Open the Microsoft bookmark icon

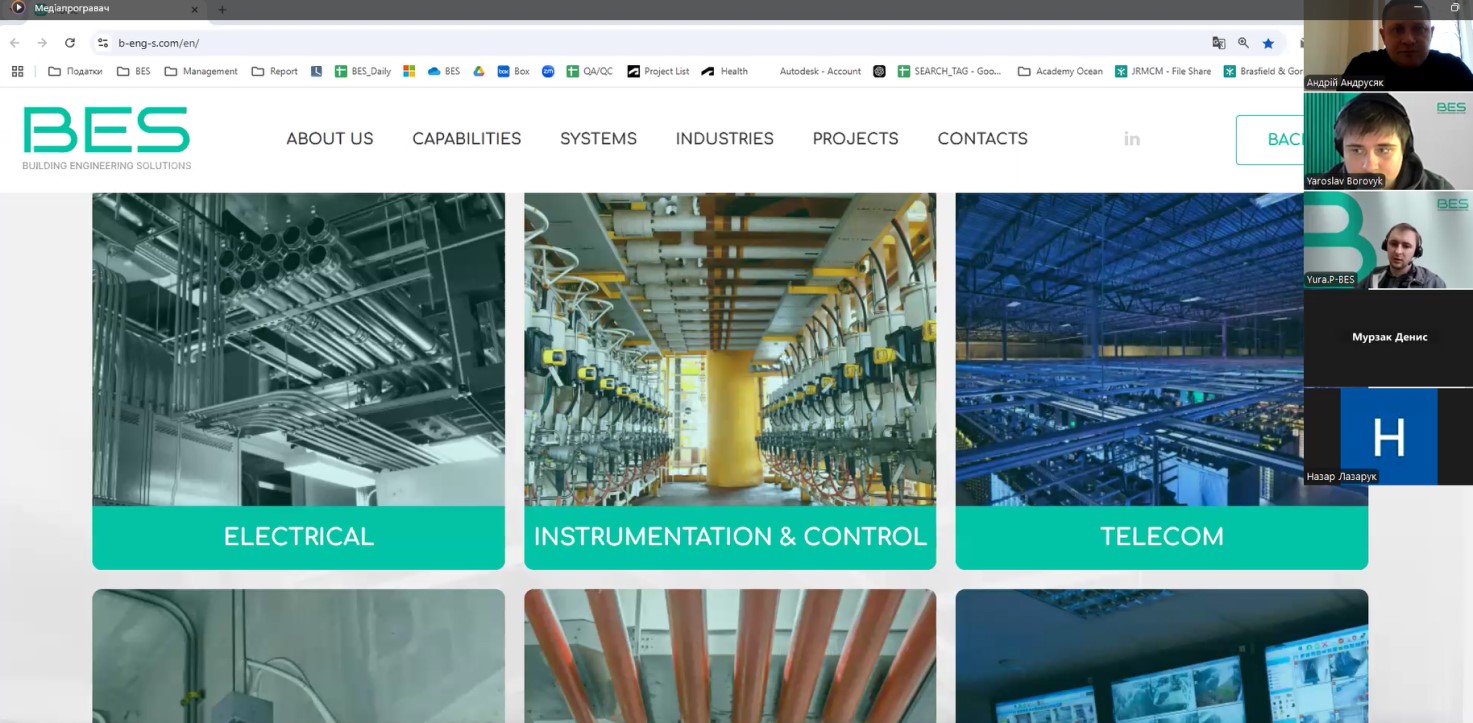tap(409, 71)
